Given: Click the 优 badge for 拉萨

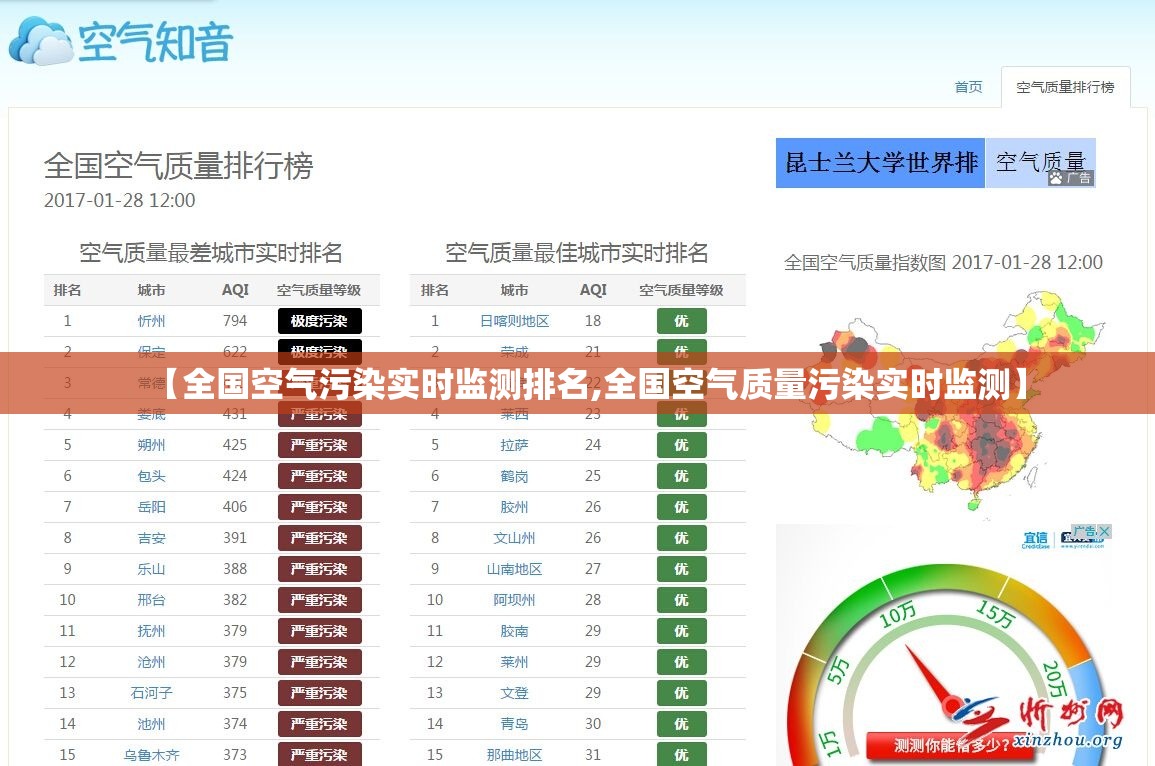Looking at the screenshot, I should click(x=681, y=445).
